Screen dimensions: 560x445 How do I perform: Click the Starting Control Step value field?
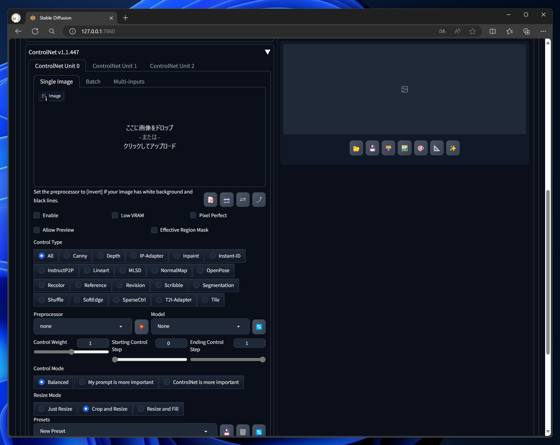pyautogui.click(x=171, y=343)
